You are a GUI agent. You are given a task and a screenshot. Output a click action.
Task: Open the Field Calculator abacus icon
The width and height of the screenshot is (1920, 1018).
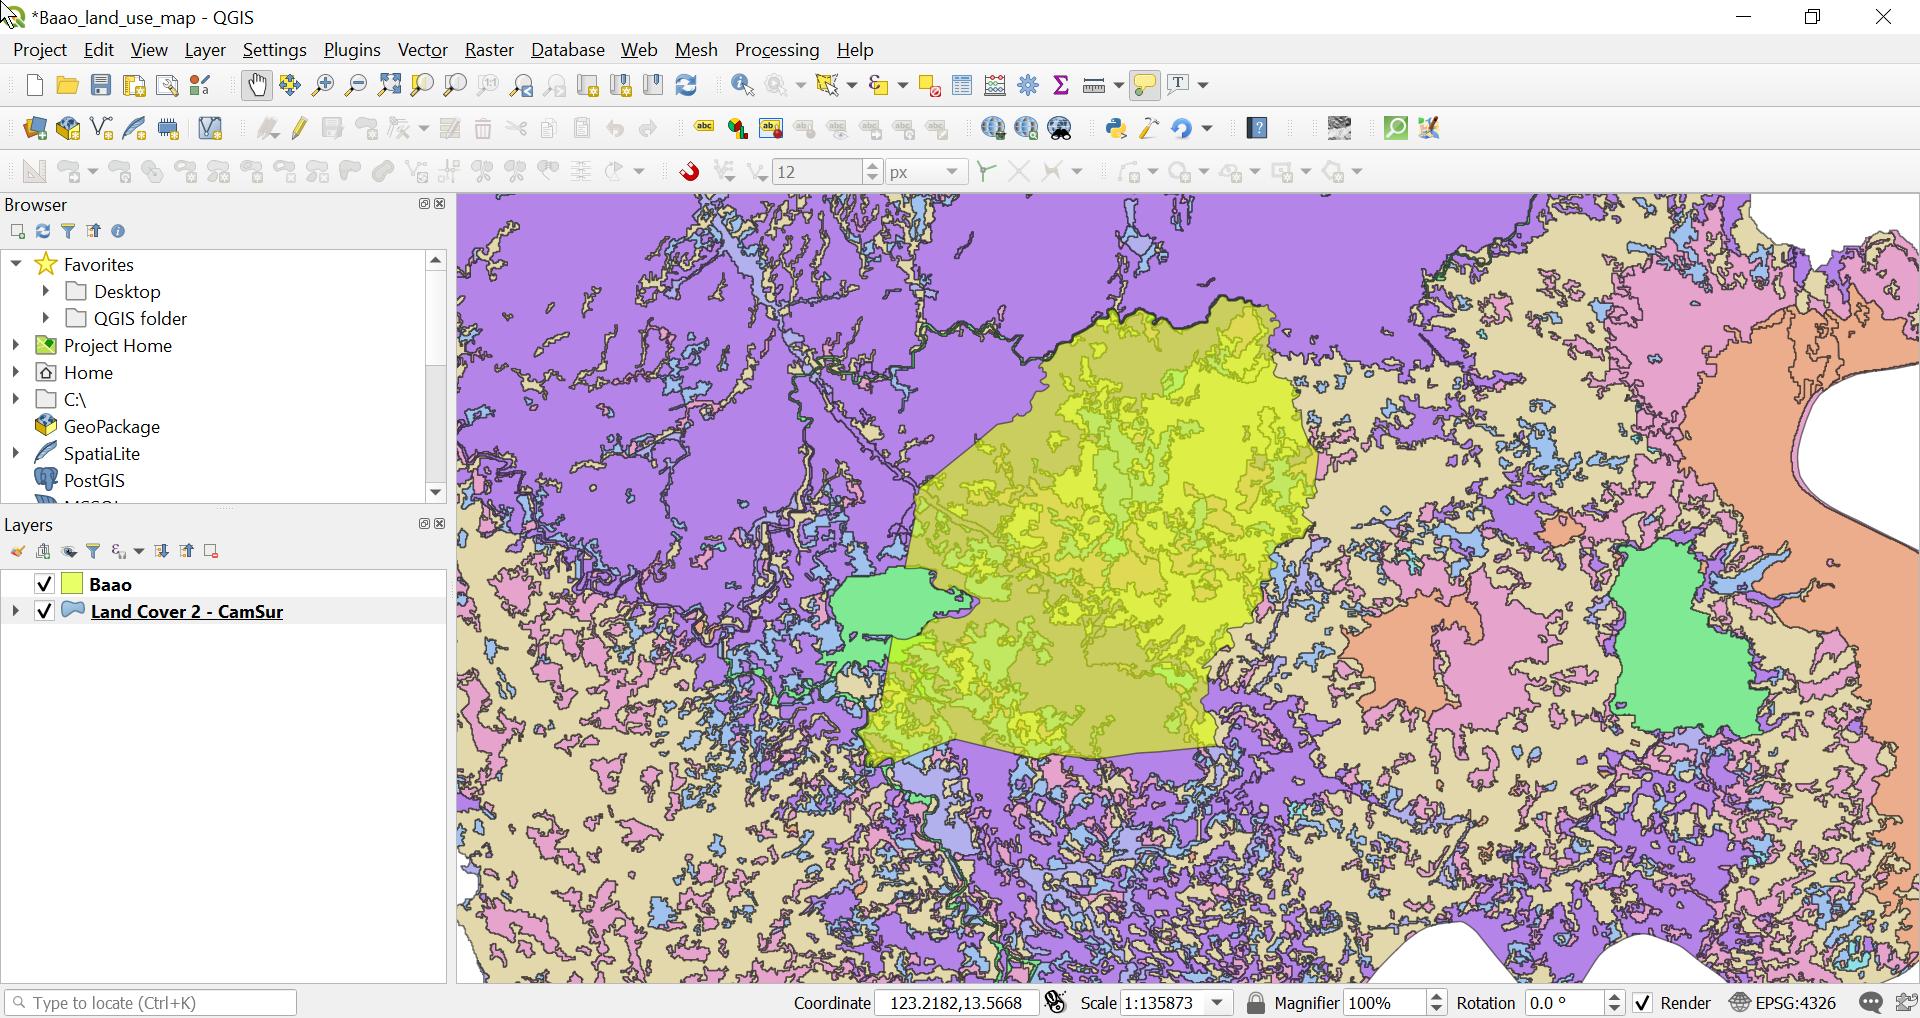(995, 85)
